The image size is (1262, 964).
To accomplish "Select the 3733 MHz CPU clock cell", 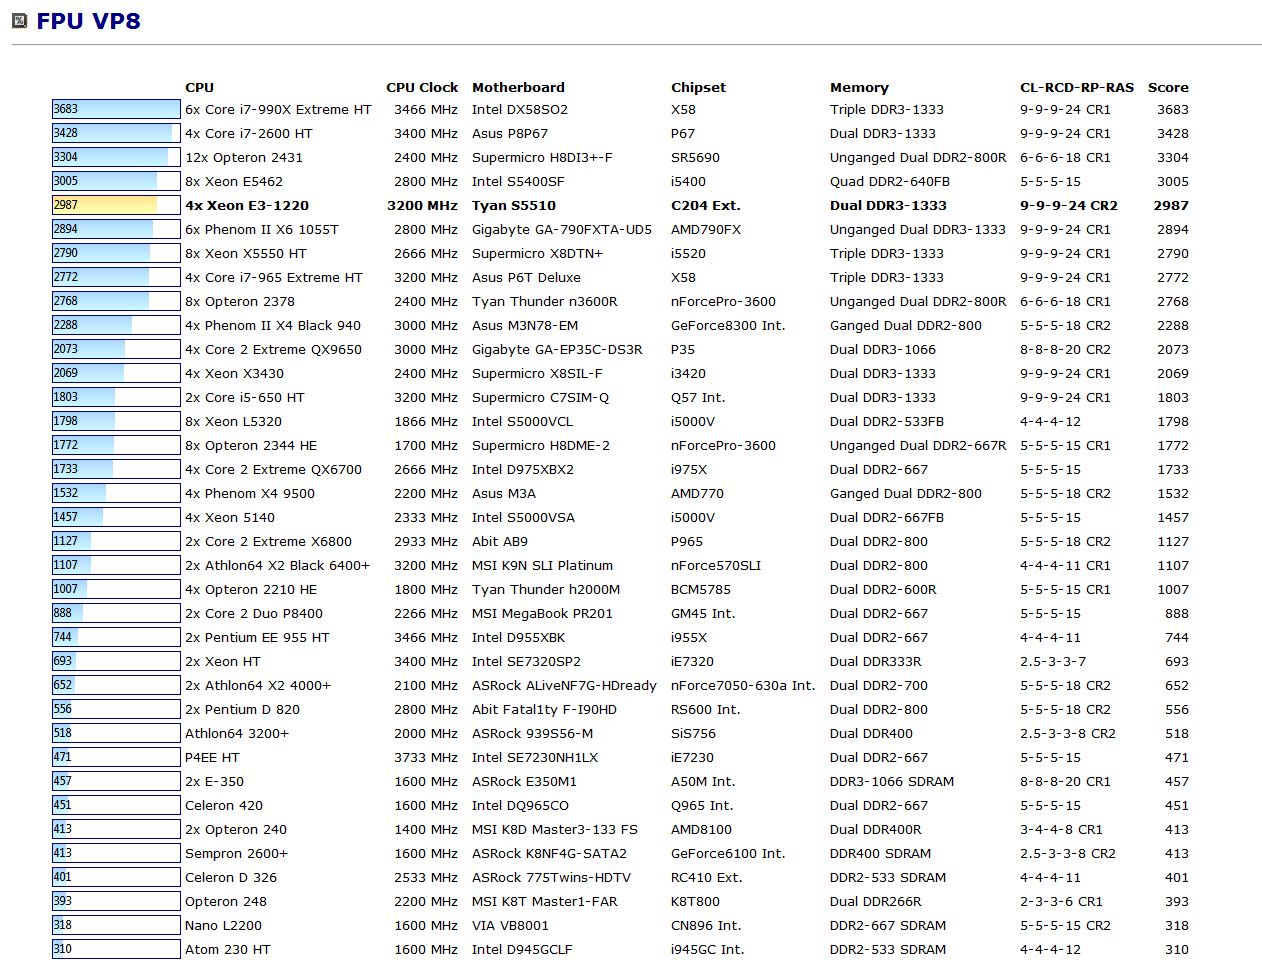I will pyautogui.click(x=426, y=757).
